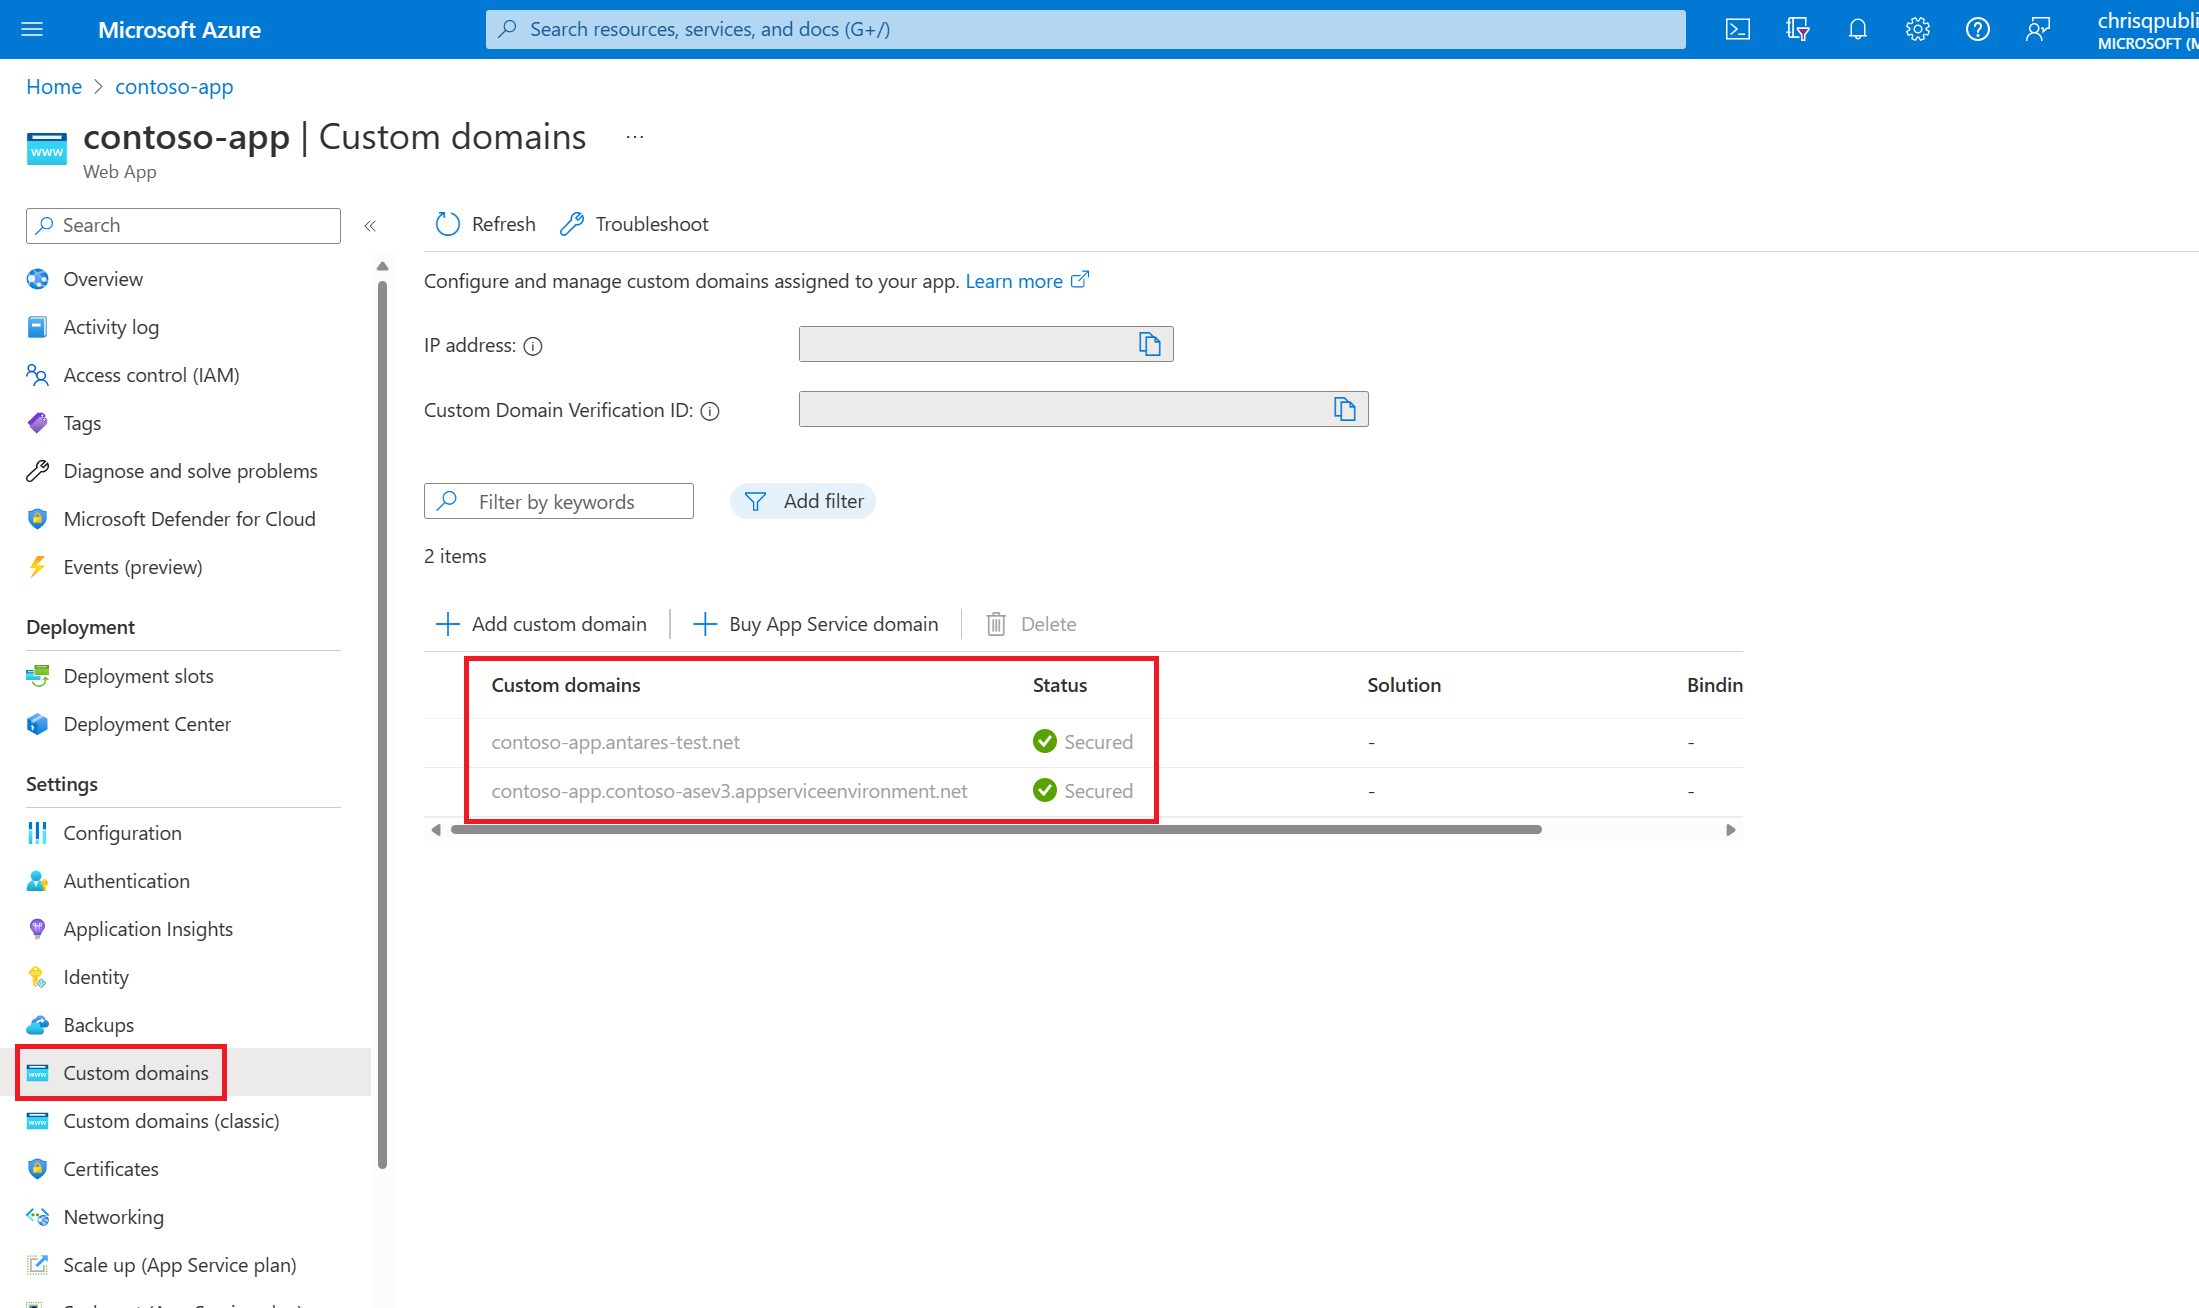Open Deployment slots menu item
This screenshot has height=1308, width=2199.
click(138, 676)
